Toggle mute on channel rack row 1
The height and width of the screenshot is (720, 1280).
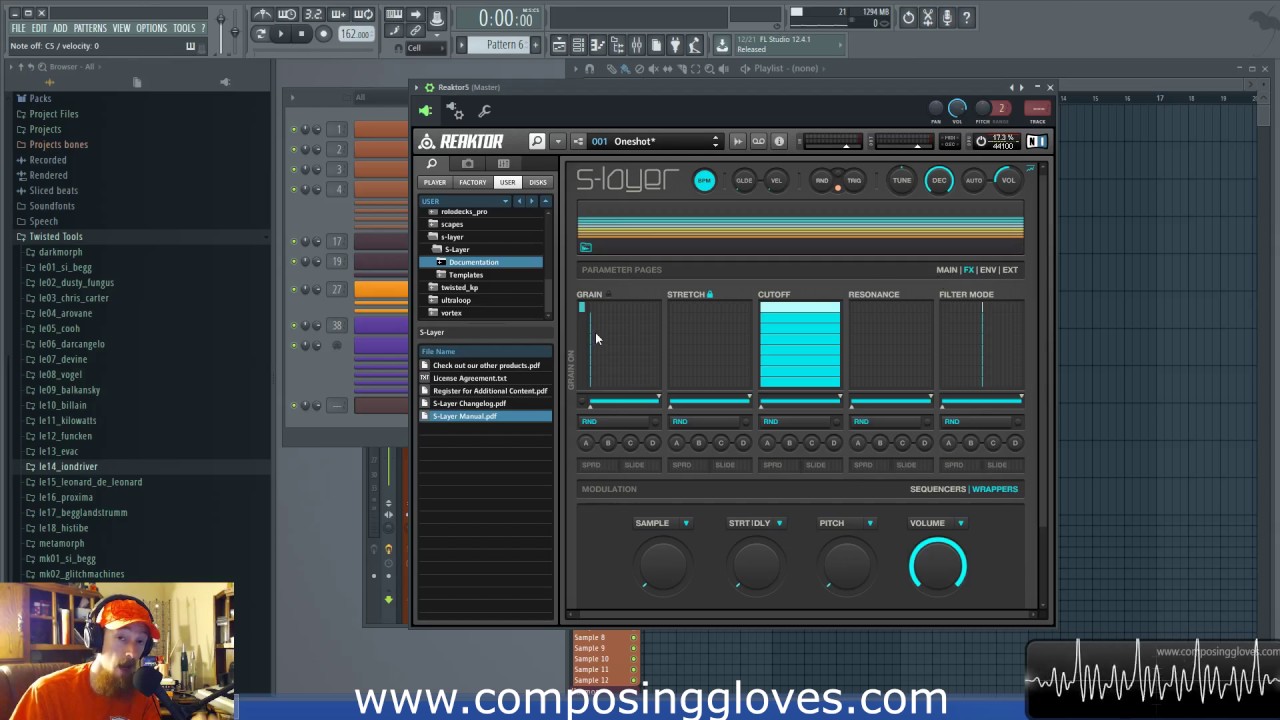point(294,129)
